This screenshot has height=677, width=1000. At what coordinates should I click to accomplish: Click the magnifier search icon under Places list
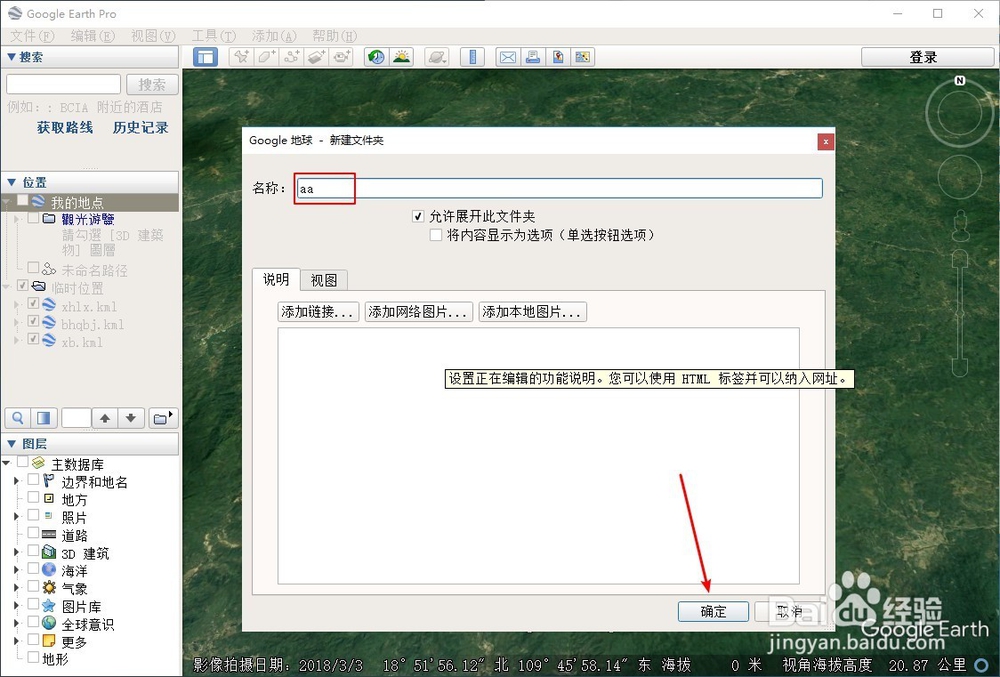18,418
